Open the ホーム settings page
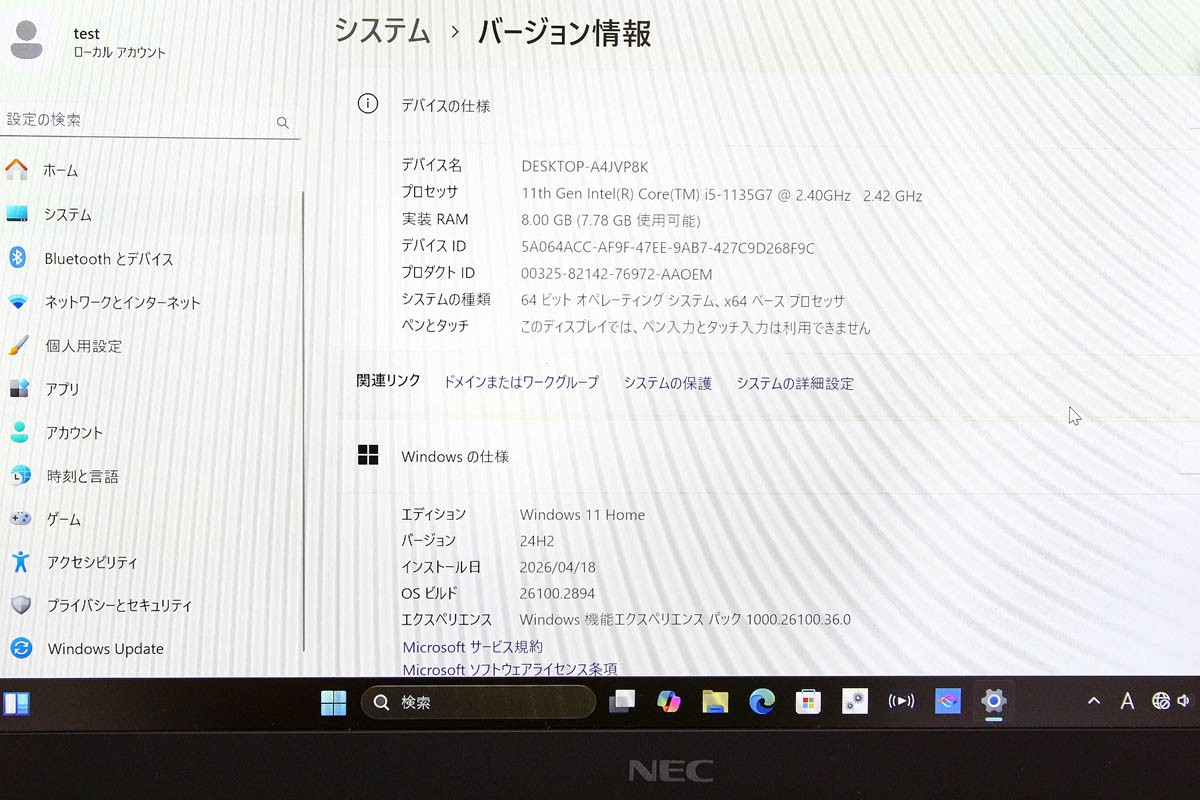Image resolution: width=1200 pixels, height=800 pixels. [150, 171]
